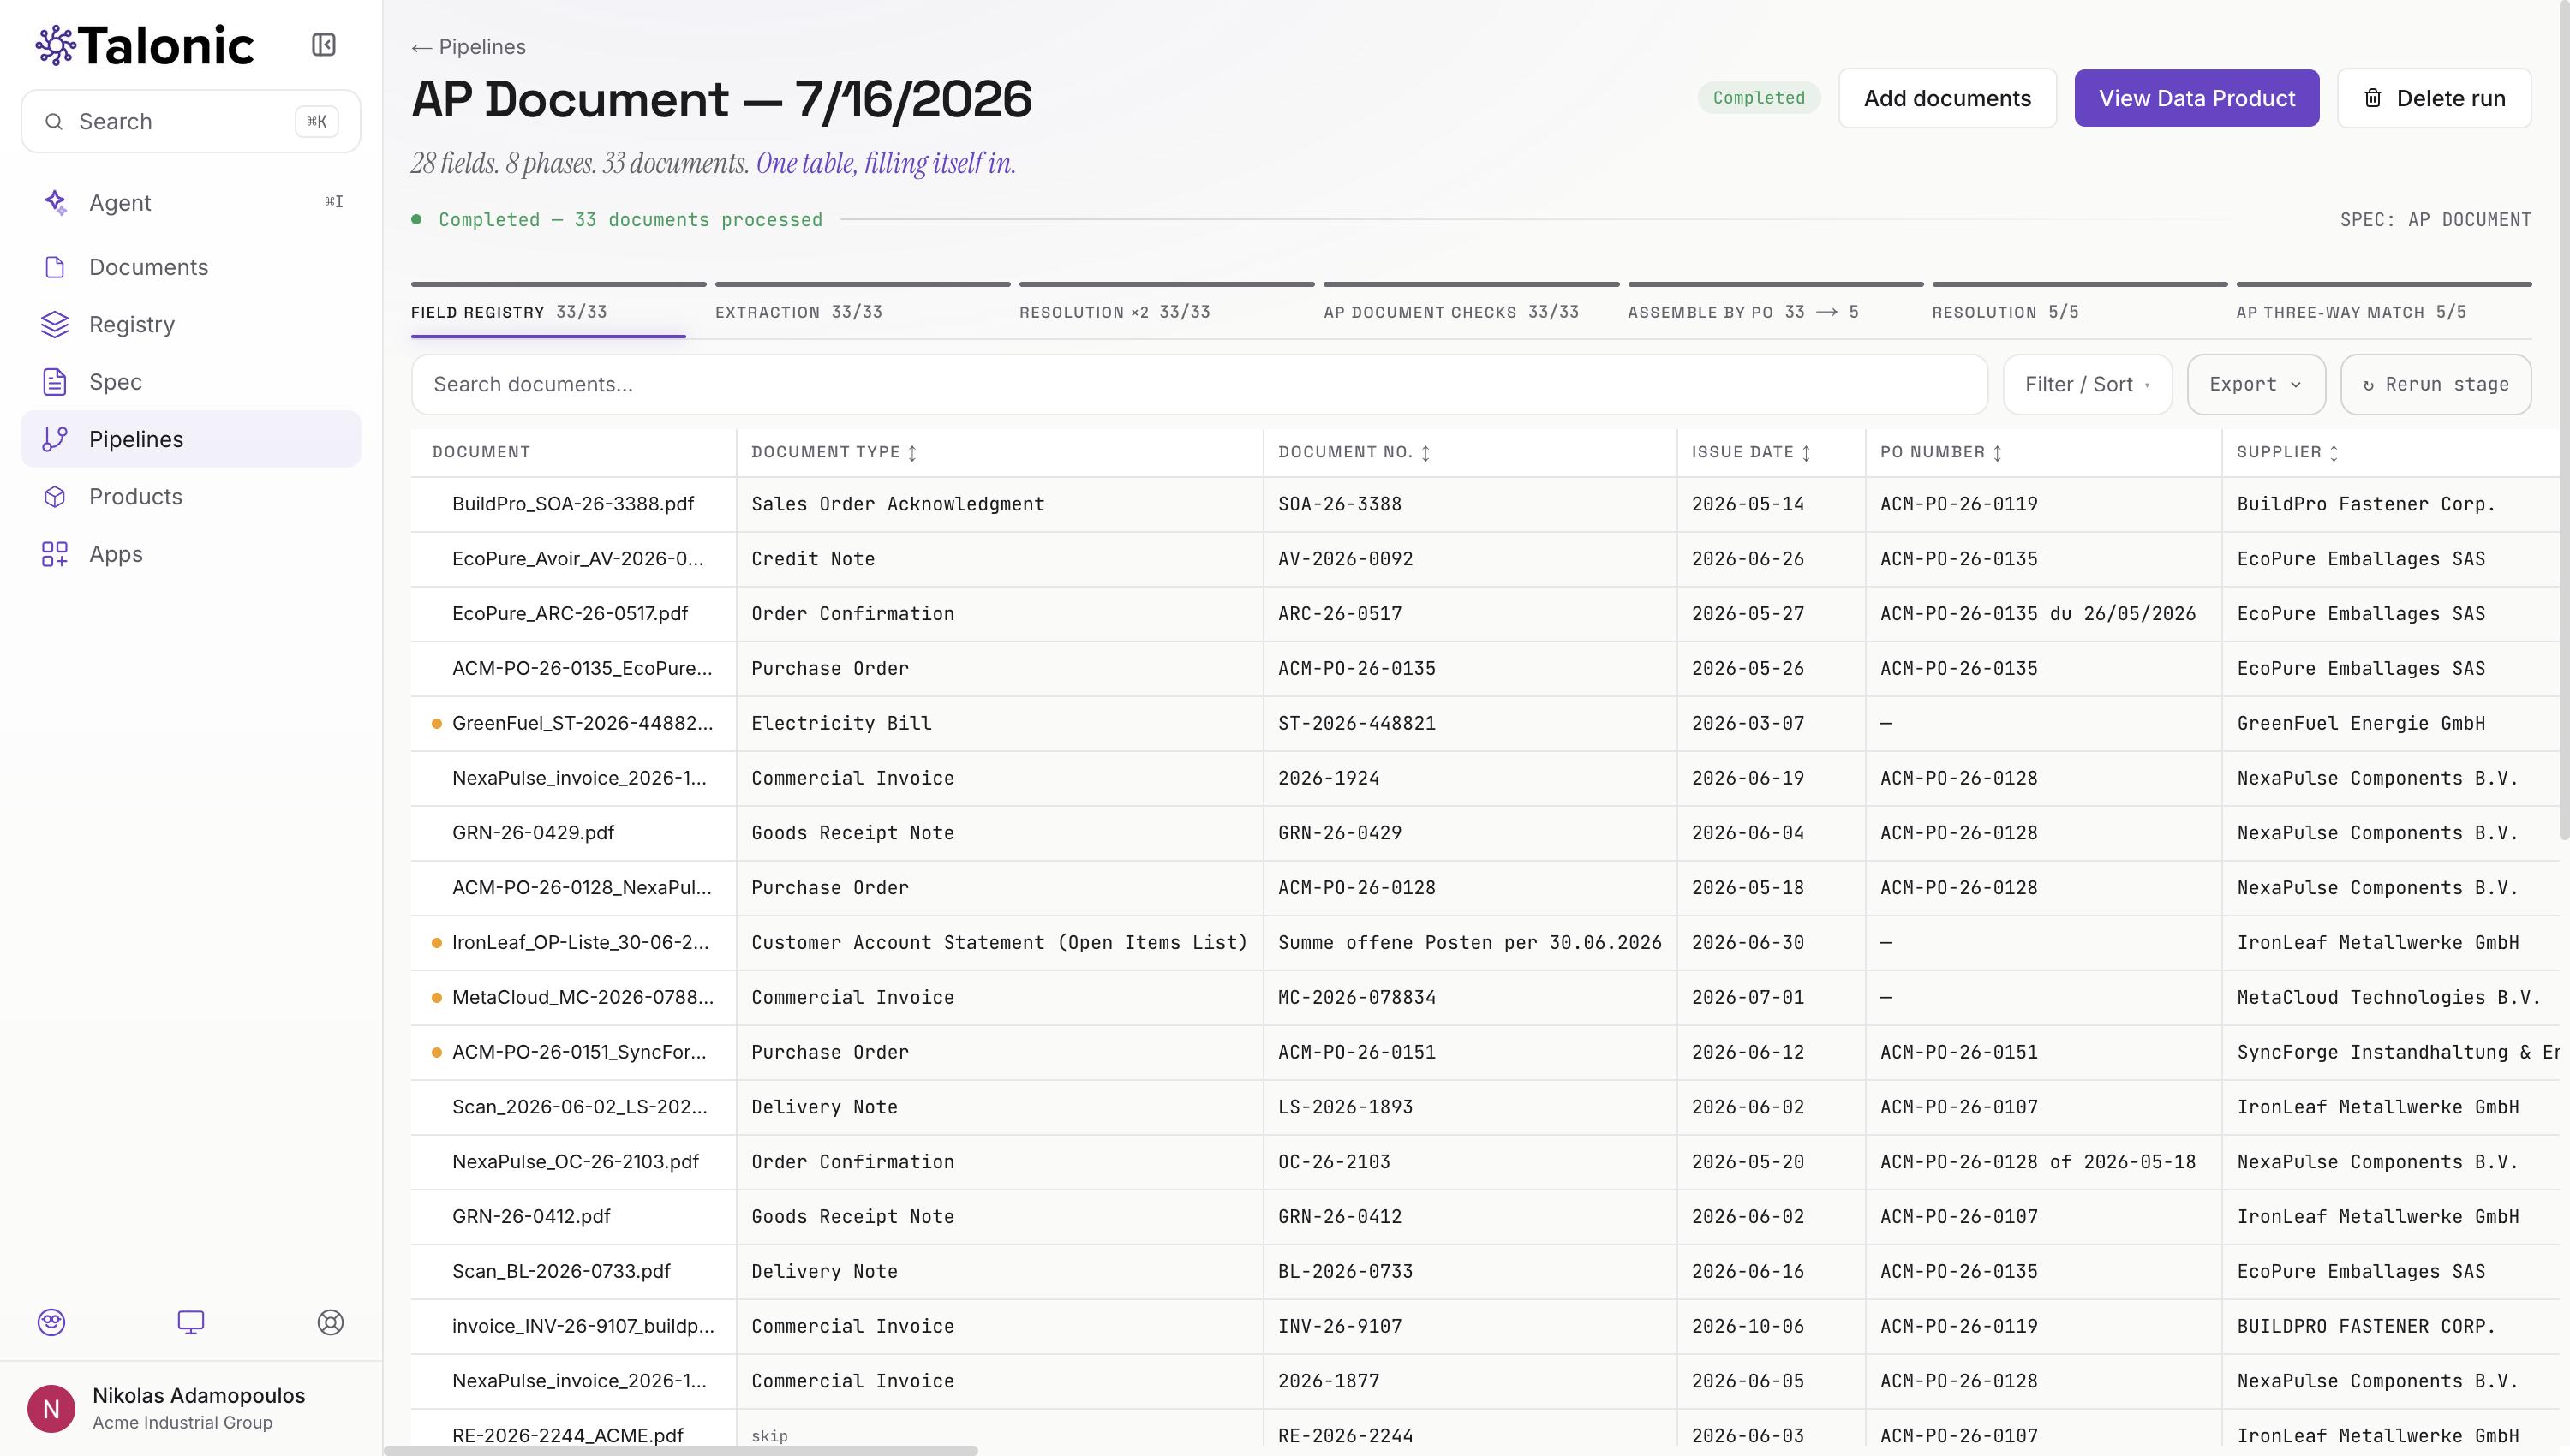Go back via the Pipelines arrow link

click(468, 47)
